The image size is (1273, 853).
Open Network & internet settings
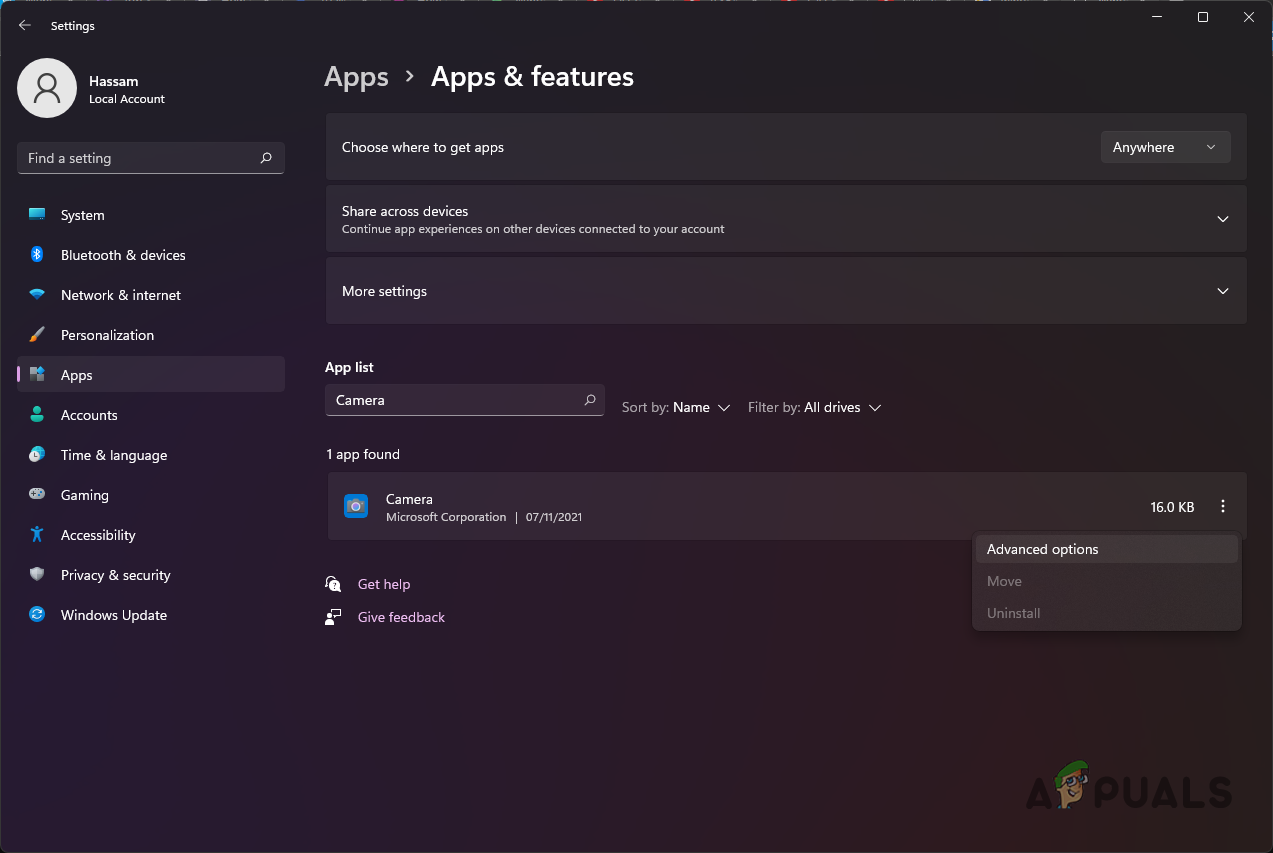[x=120, y=295]
